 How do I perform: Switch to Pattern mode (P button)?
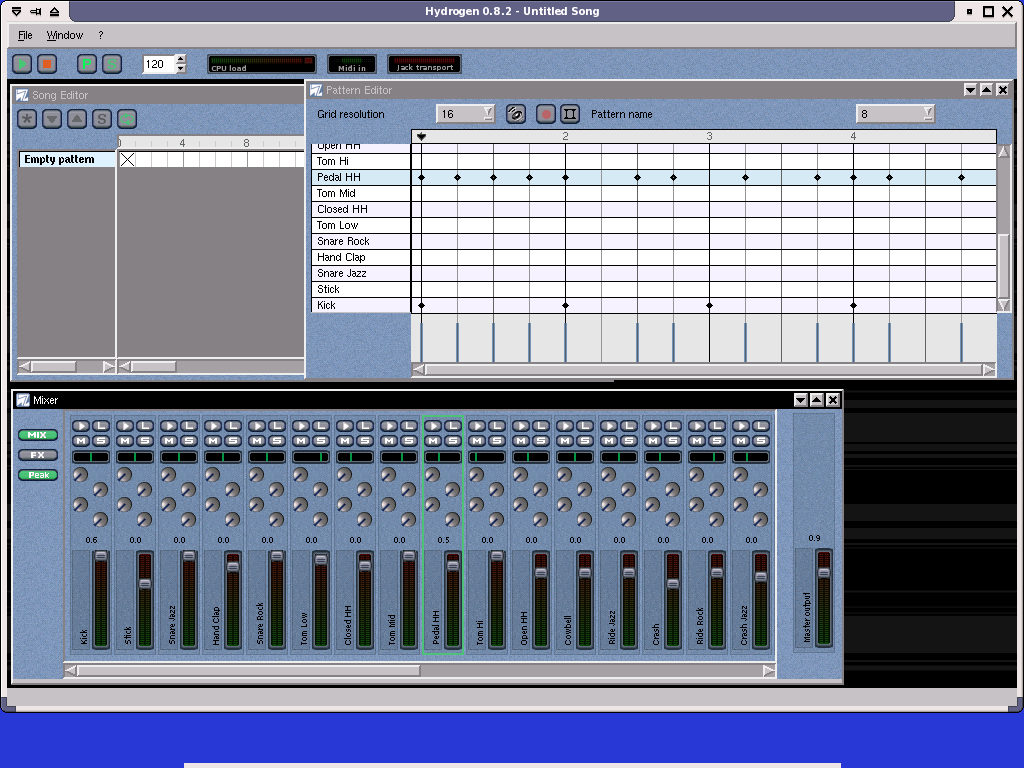(x=87, y=64)
